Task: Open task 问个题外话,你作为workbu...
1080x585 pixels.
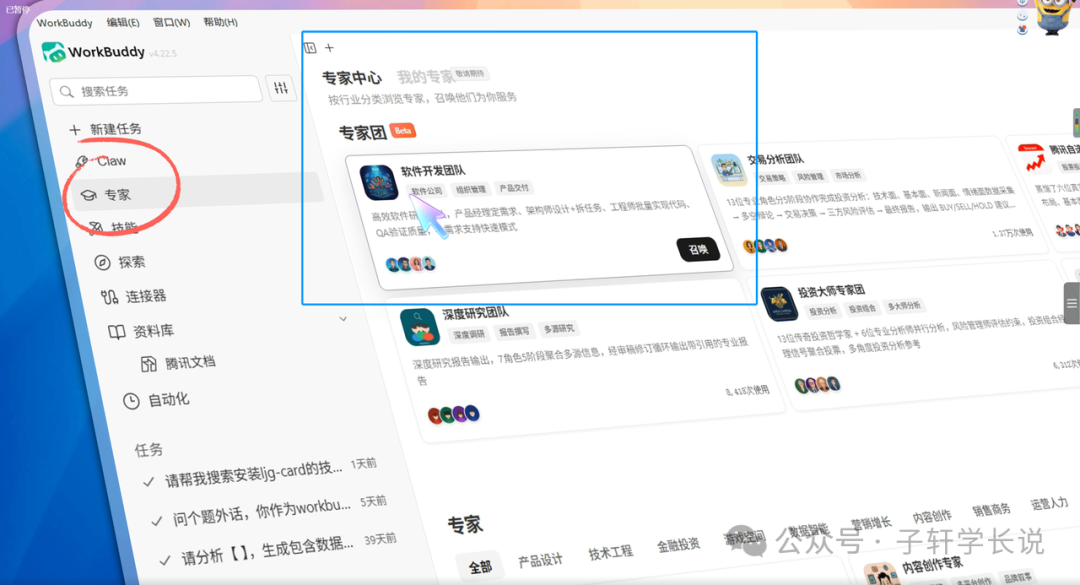Action: 261,511
